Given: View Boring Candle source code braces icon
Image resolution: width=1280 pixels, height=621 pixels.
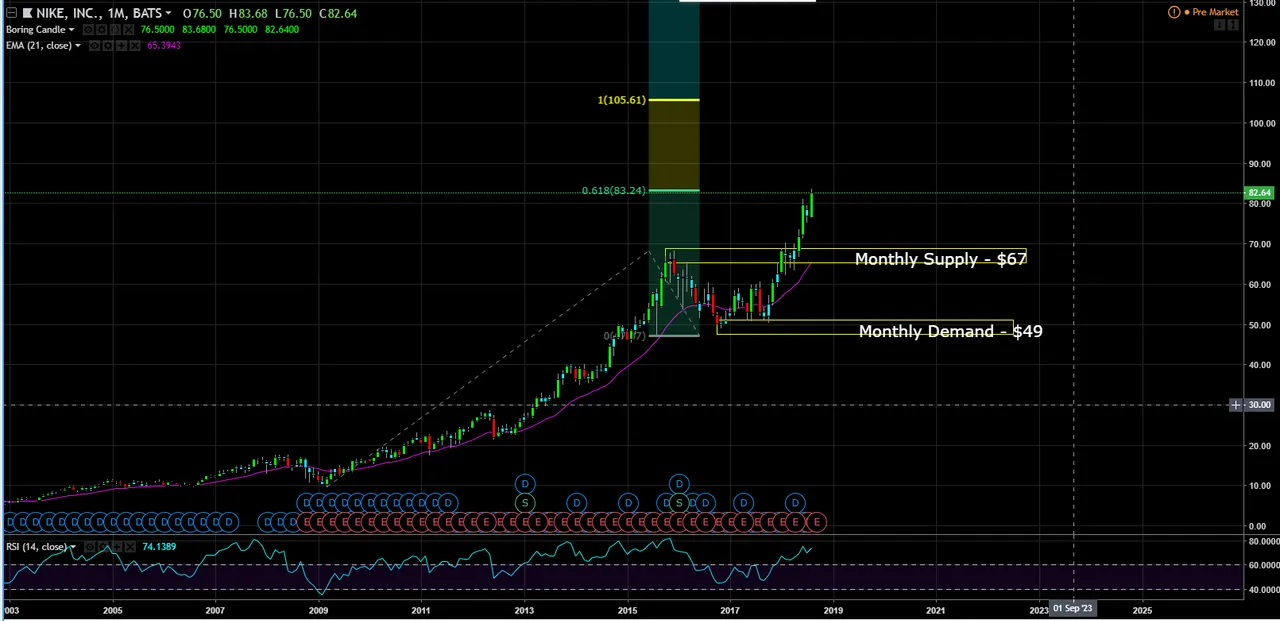Looking at the screenshot, I should click(117, 30).
